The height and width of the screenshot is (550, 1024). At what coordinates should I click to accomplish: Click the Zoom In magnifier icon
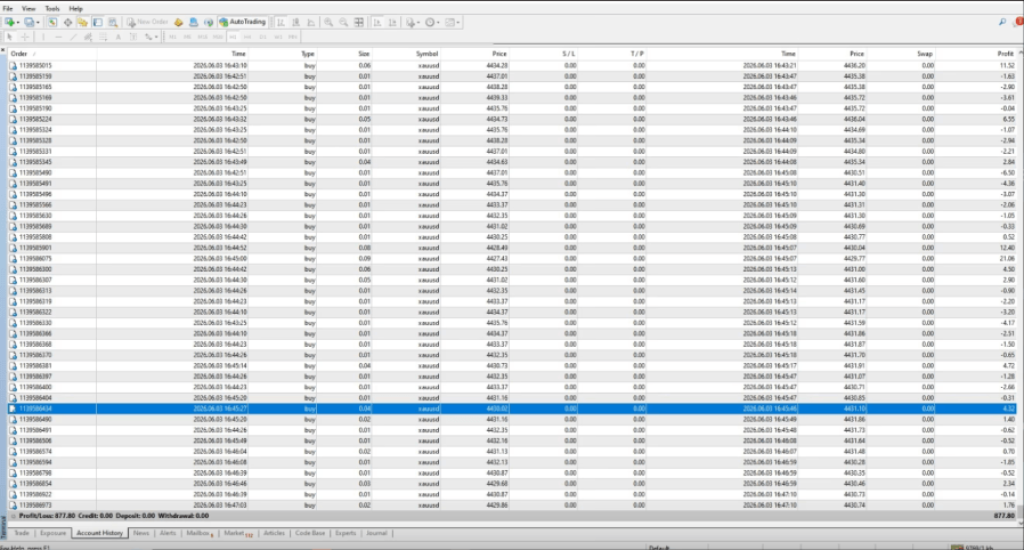click(328, 22)
